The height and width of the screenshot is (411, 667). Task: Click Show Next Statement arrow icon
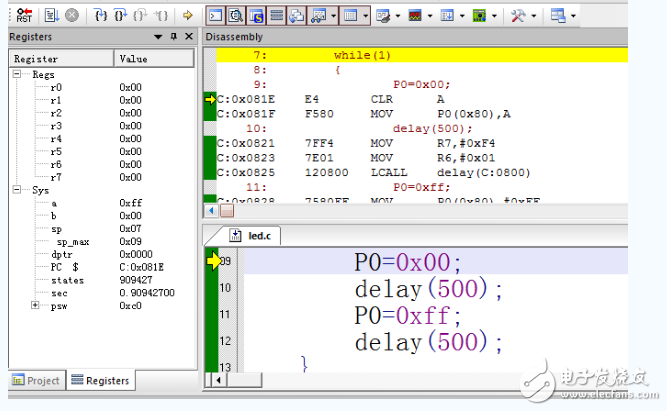coord(187,16)
